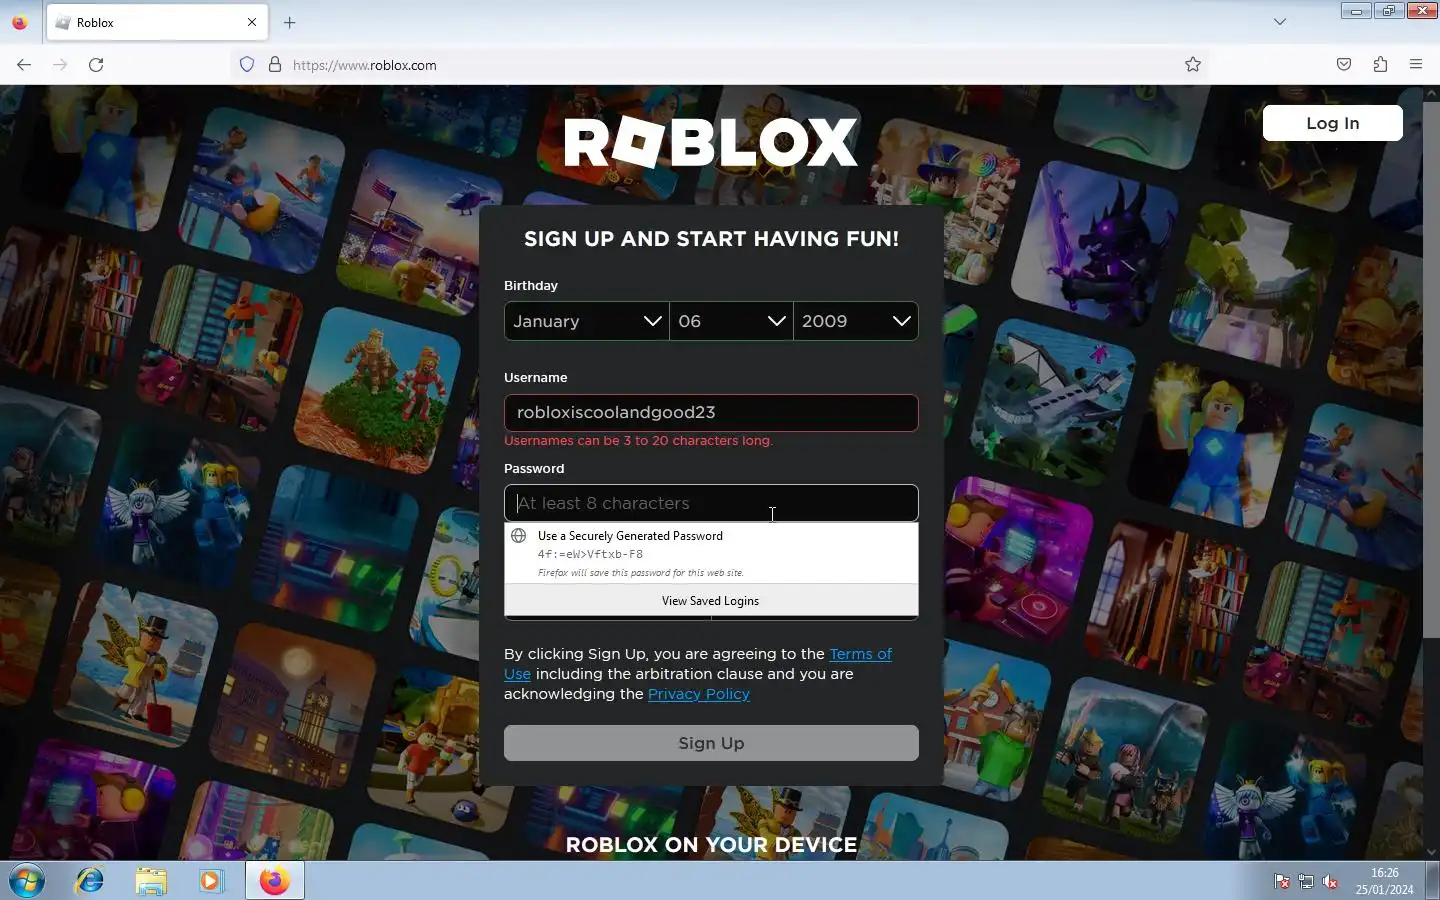Screen dimensions: 1440x900
Task: Launch Internet Explorer from taskbar
Action: pos(90,881)
